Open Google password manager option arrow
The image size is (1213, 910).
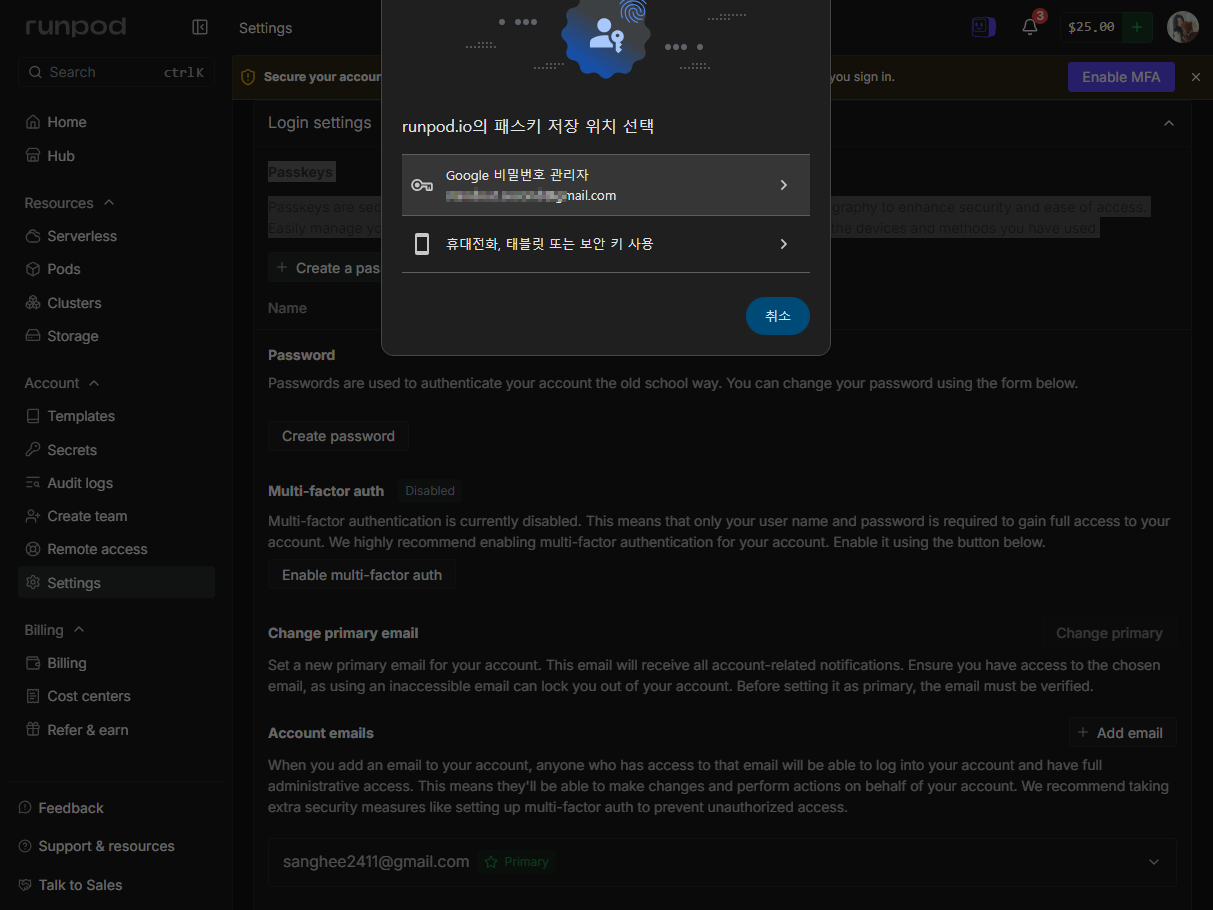pyautogui.click(x=784, y=185)
